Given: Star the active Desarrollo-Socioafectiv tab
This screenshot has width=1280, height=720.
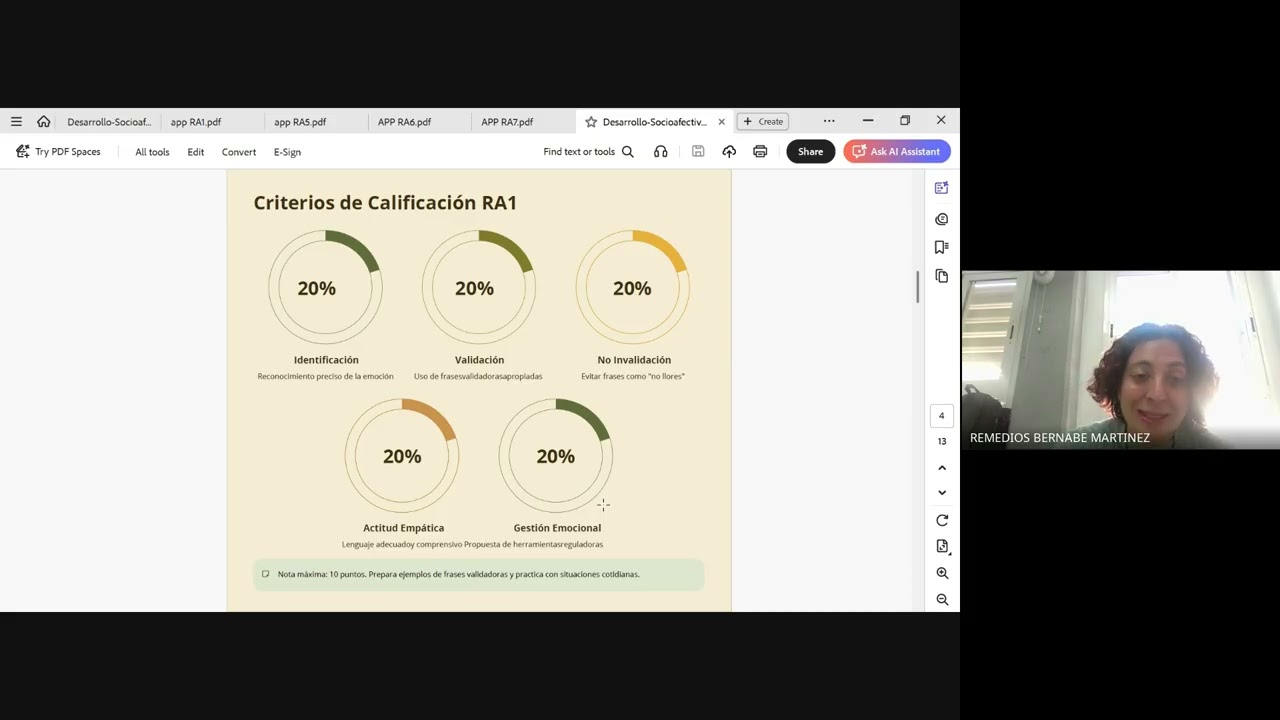Looking at the screenshot, I should tap(591, 122).
